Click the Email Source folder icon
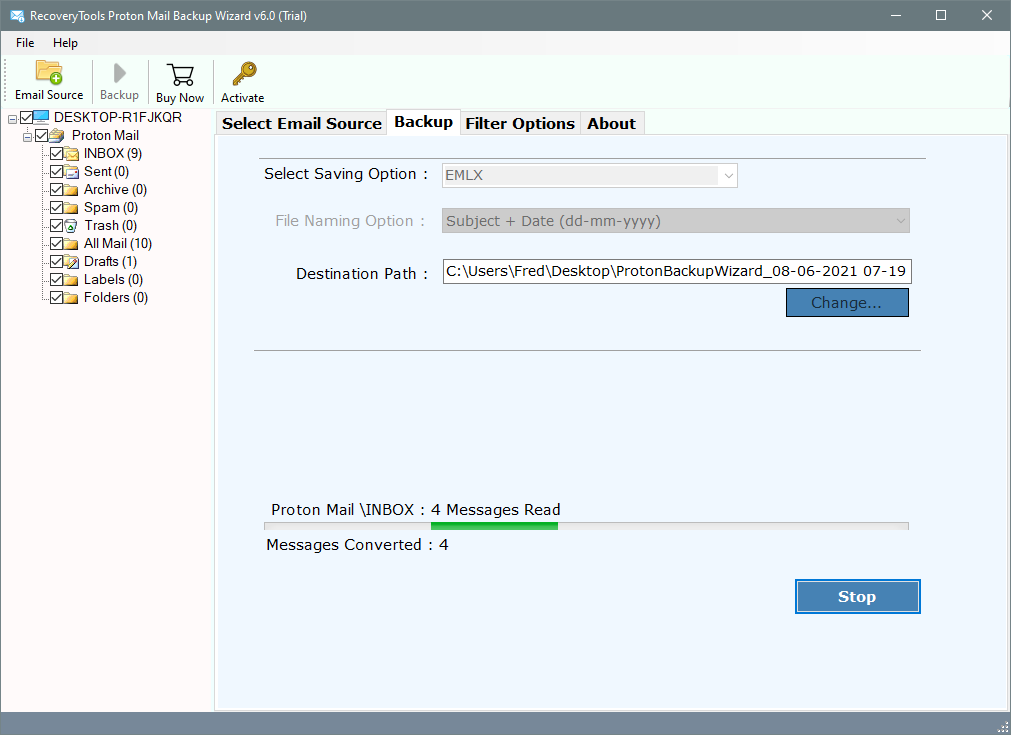This screenshot has width=1011, height=735. click(x=49, y=72)
